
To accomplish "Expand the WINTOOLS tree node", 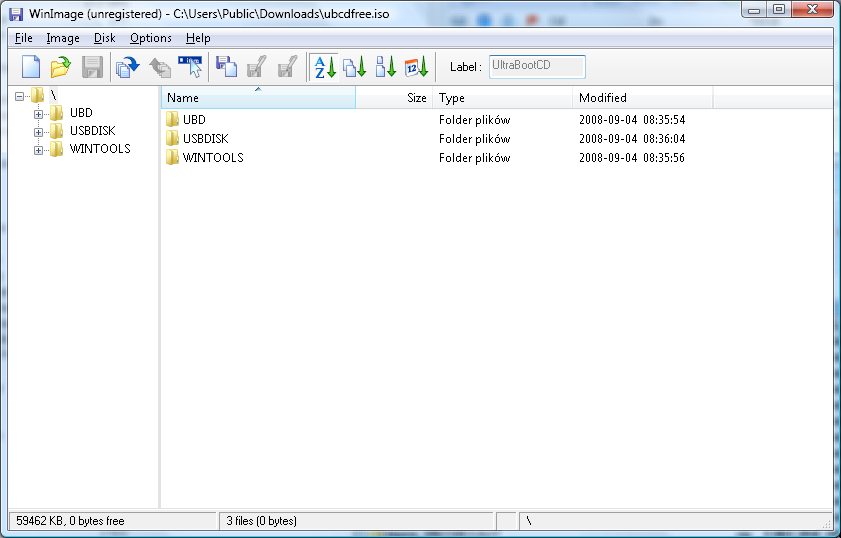I will (38, 150).
